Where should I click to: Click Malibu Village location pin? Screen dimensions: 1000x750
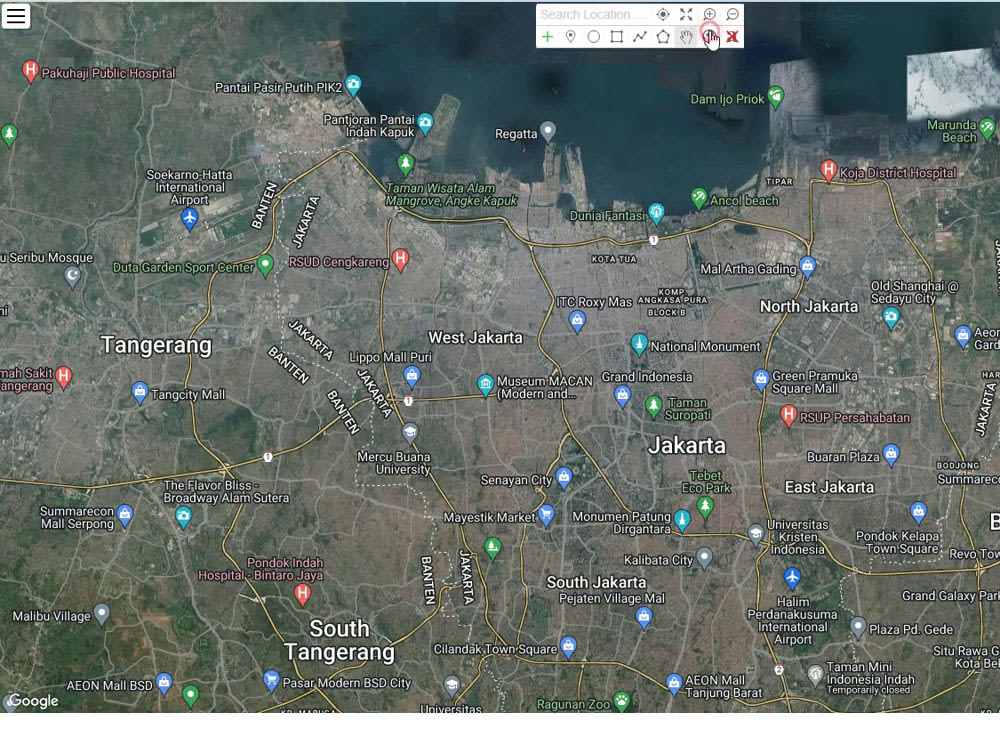pyautogui.click(x=101, y=614)
